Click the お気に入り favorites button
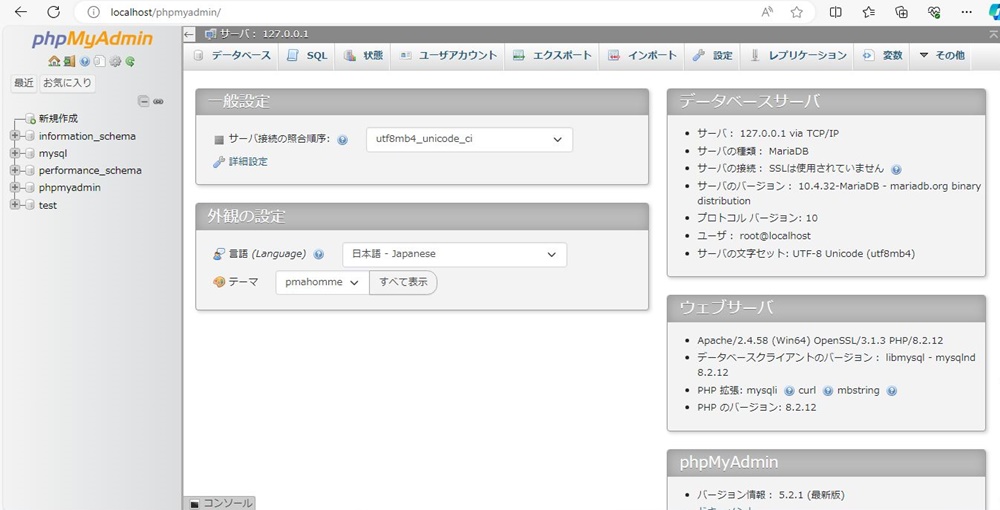This screenshot has width=1000, height=510. point(68,83)
